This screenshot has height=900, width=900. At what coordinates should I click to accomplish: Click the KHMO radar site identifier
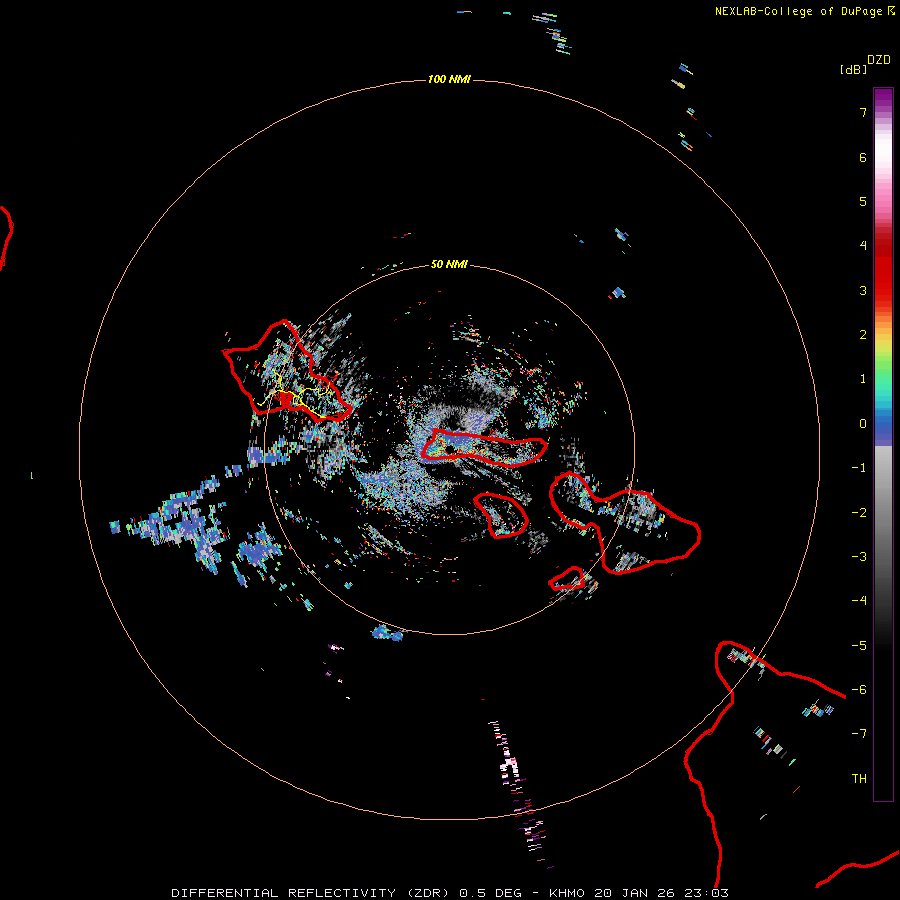click(567, 893)
